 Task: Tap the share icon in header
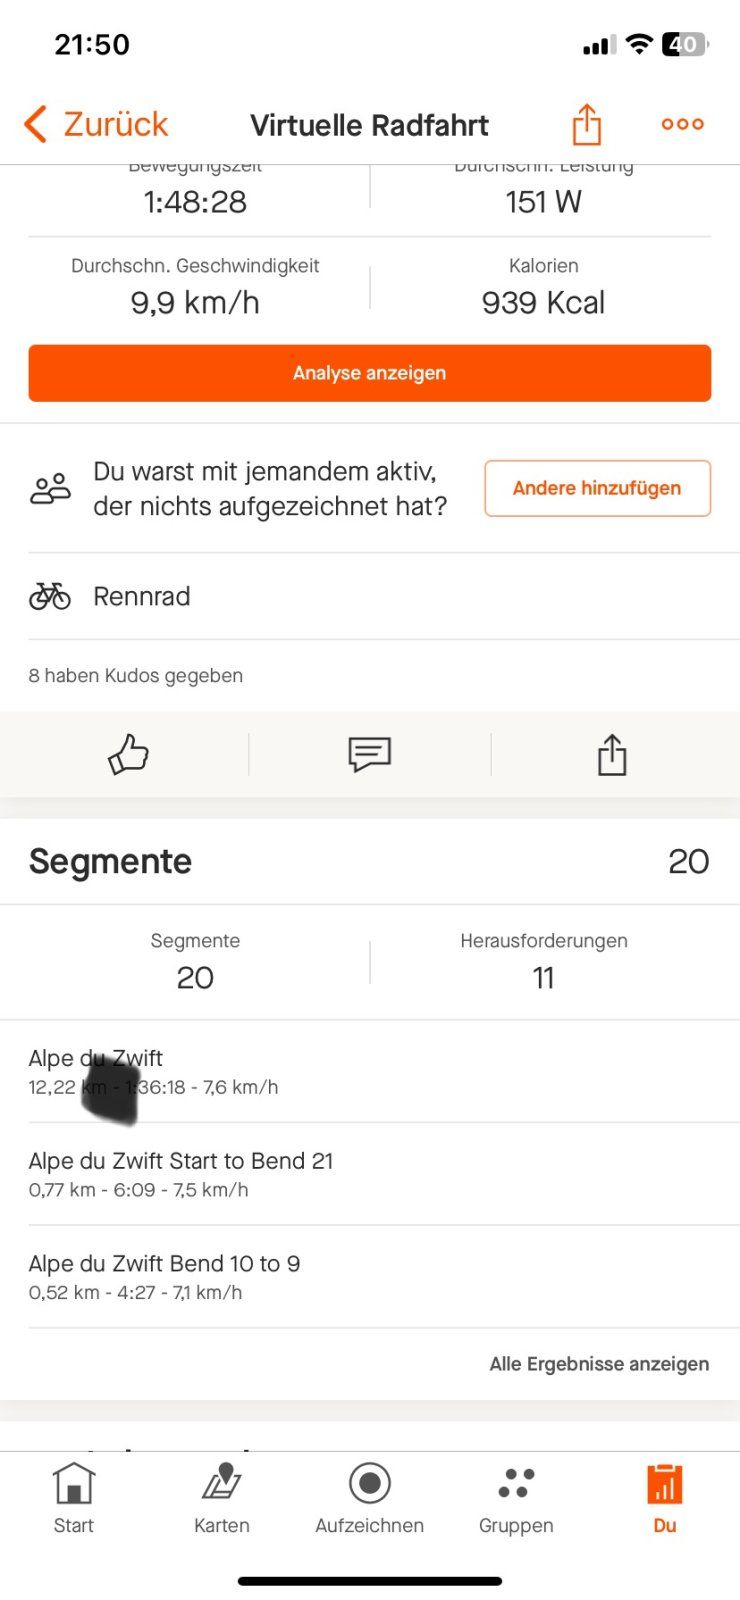[587, 125]
